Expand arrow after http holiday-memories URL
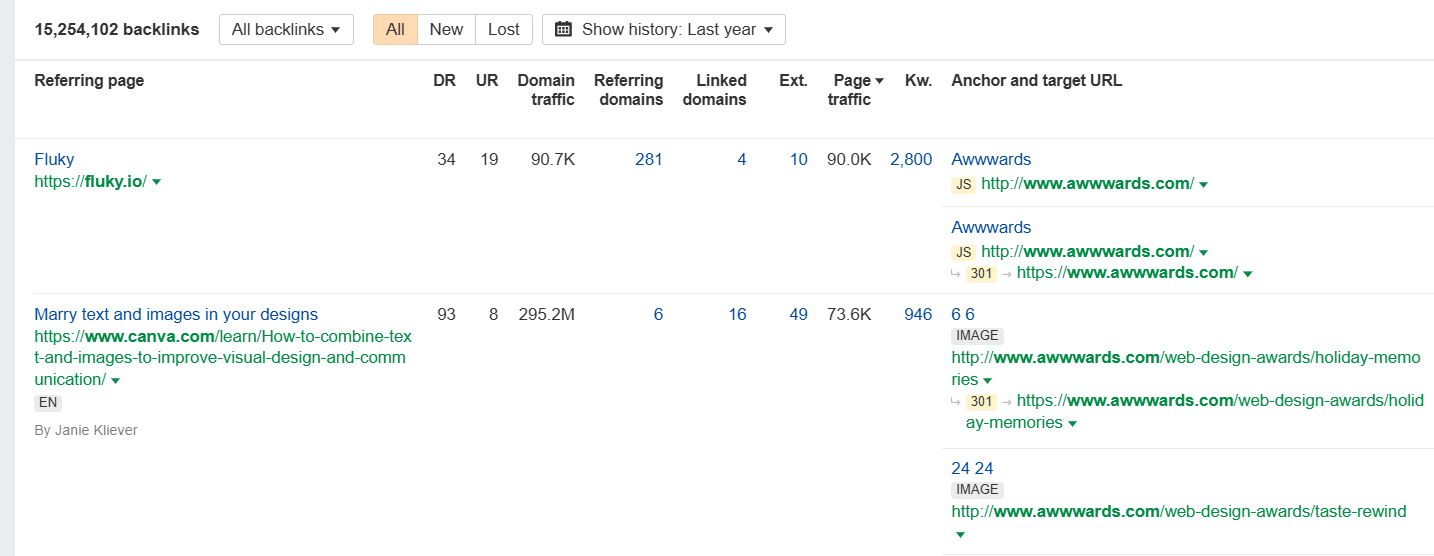The image size is (1434, 556). point(987,381)
